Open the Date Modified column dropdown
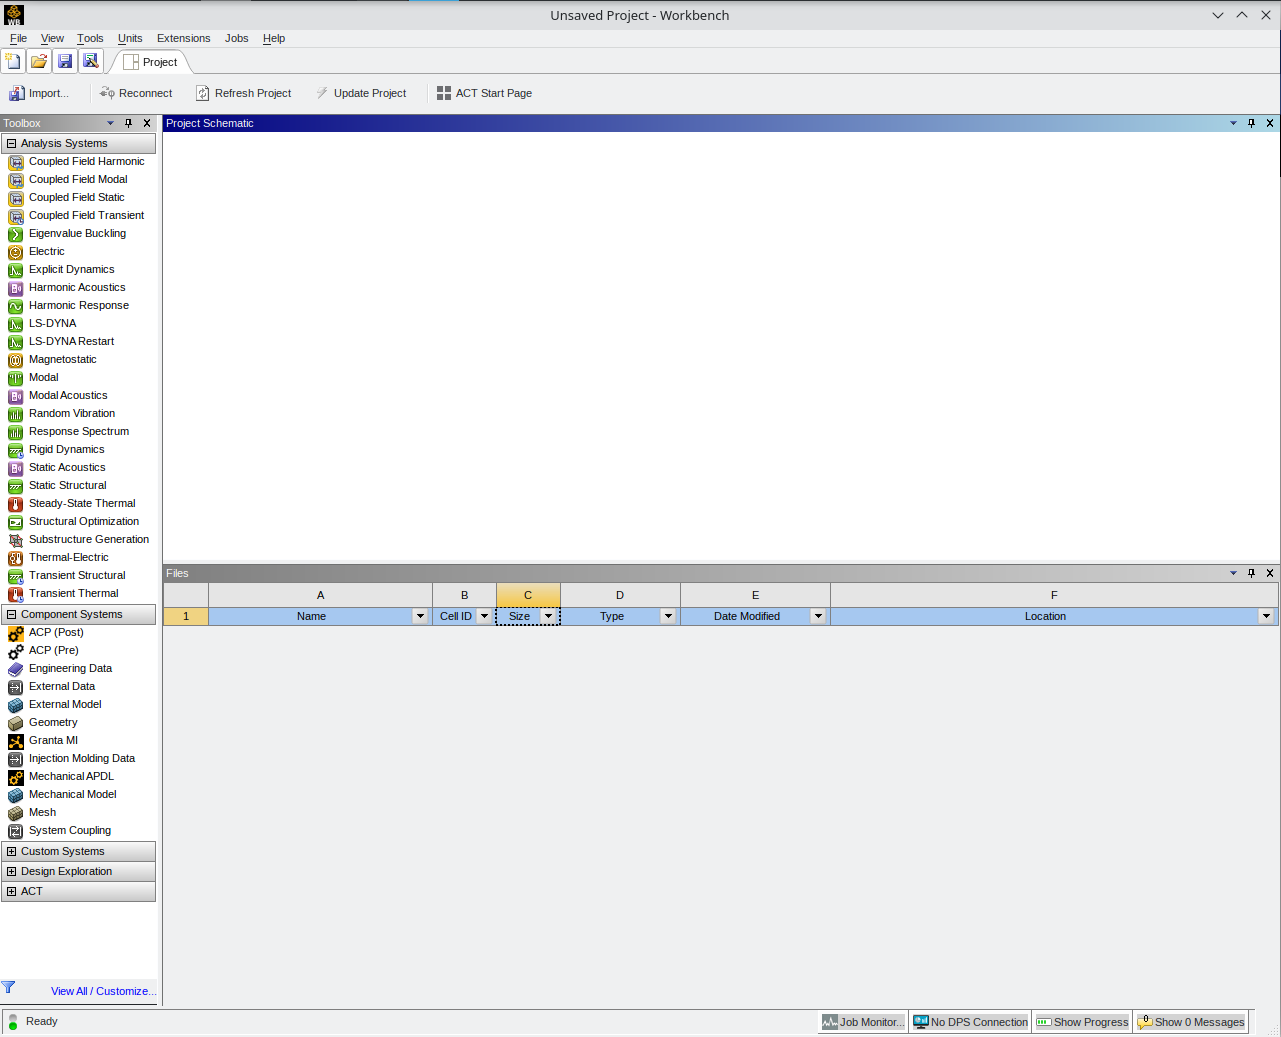Viewport: 1281px width, 1037px height. 818,617
